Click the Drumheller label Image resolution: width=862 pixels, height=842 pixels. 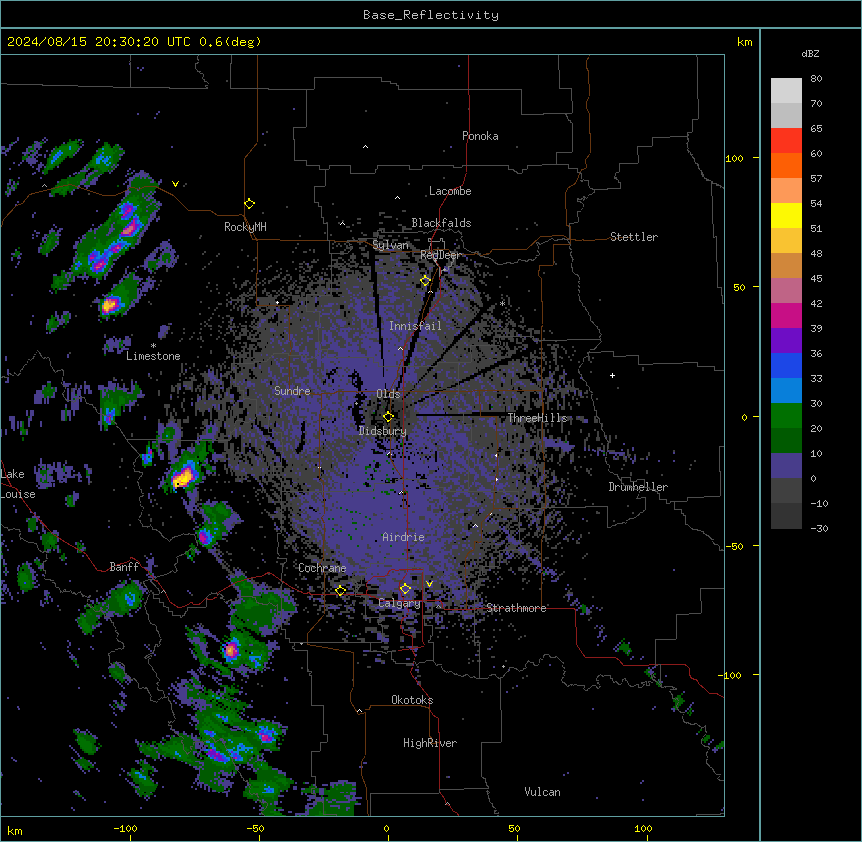[638, 487]
